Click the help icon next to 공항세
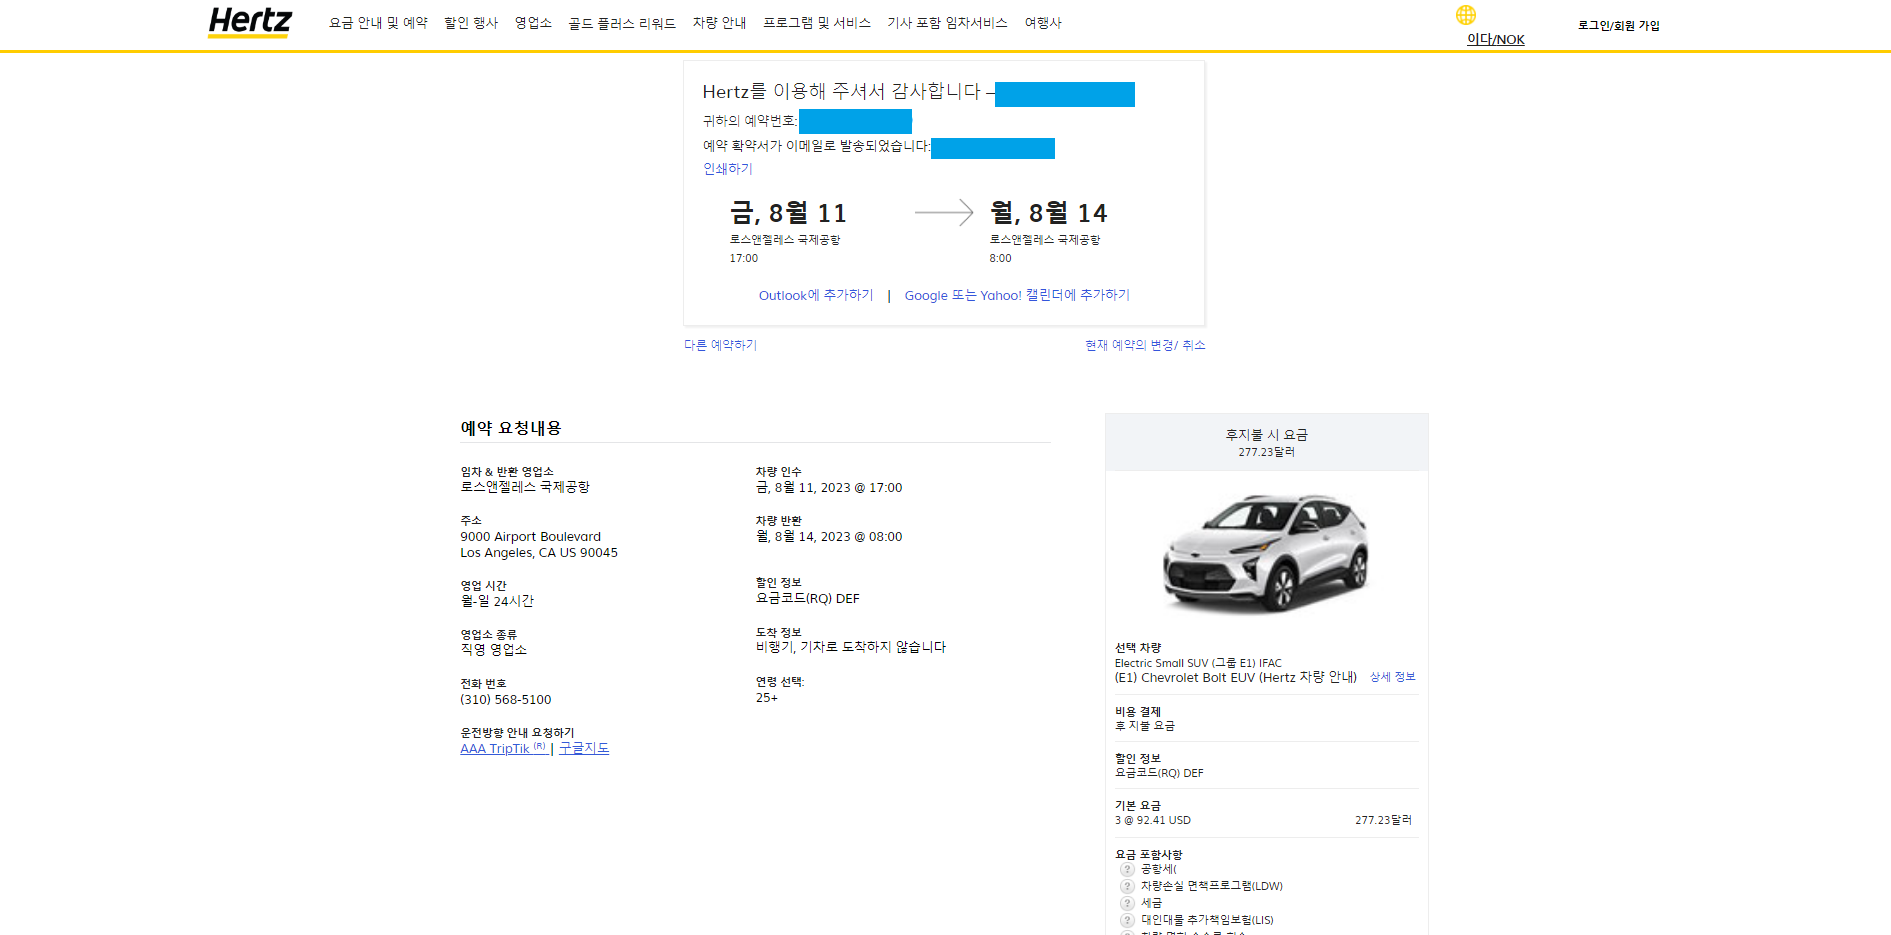The width and height of the screenshot is (1891, 935). (1127, 870)
